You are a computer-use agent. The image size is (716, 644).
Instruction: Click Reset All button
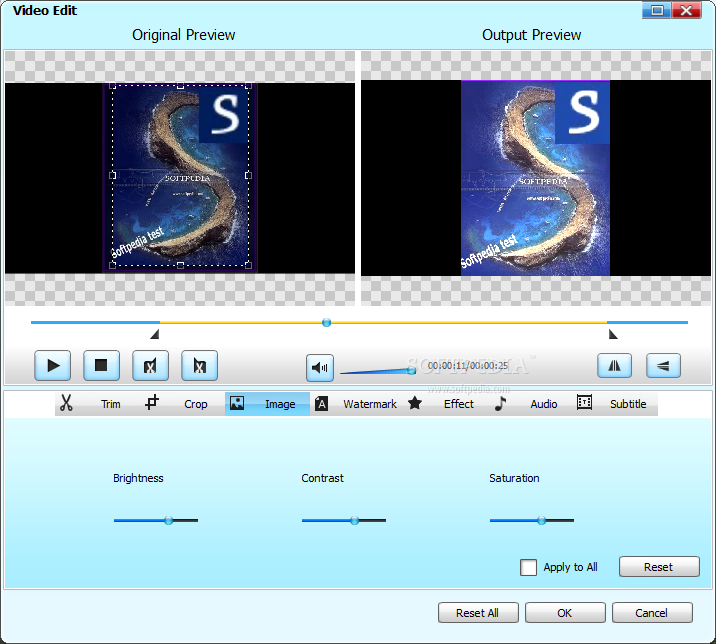pyautogui.click(x=478, y=612)
